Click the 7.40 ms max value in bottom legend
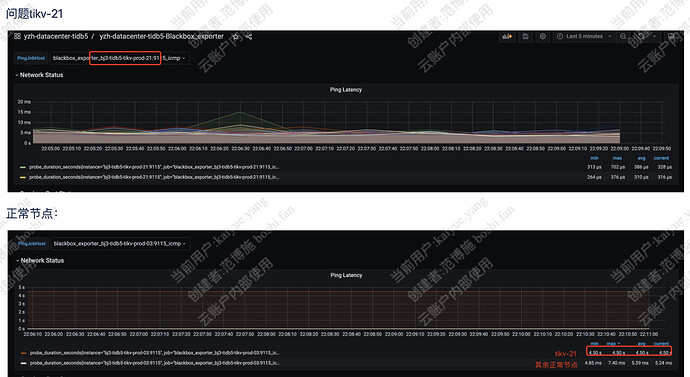This screenshot has width=690, height=377. pyautogui.click(x=617, y=363)
